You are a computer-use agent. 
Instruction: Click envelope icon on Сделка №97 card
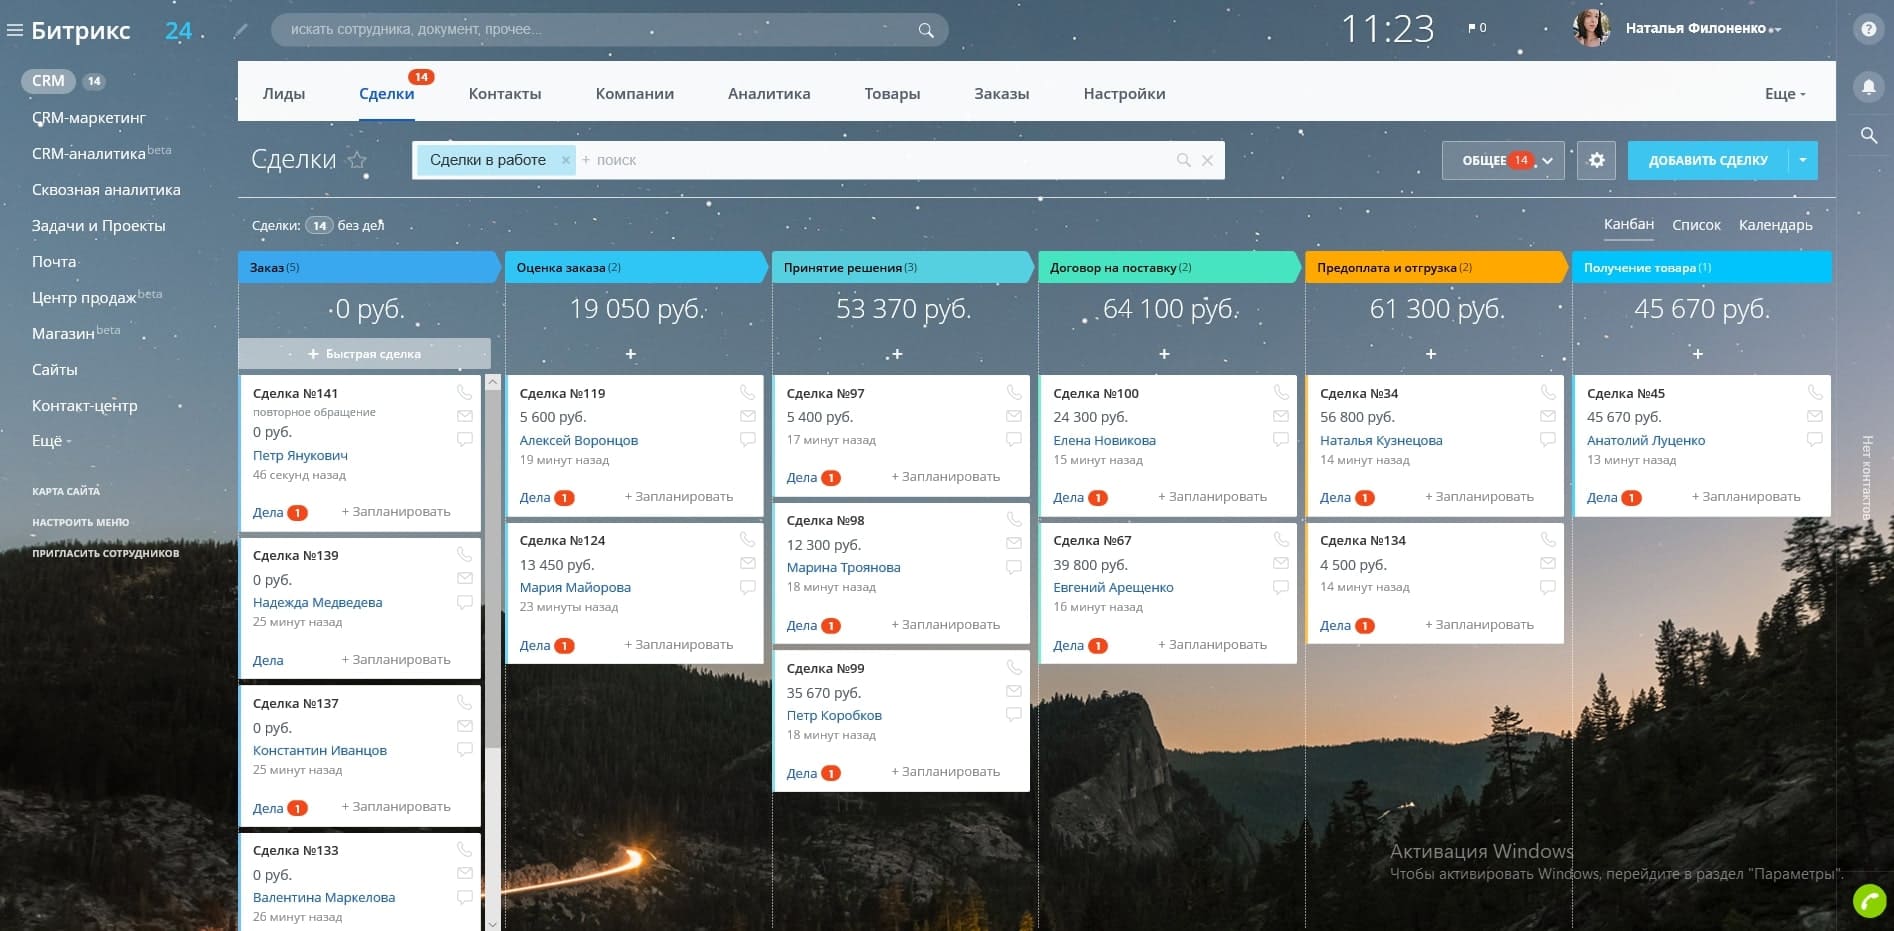pos(1014,416)
